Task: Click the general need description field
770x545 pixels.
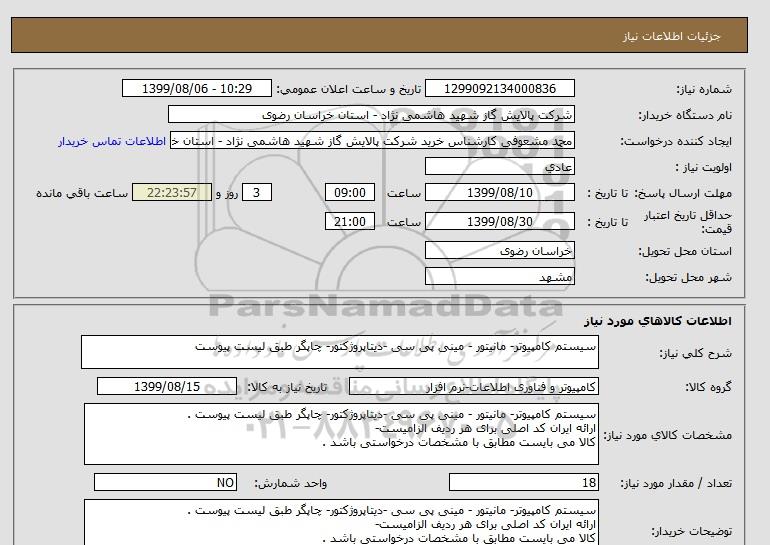Action: [x=340, y=352]
